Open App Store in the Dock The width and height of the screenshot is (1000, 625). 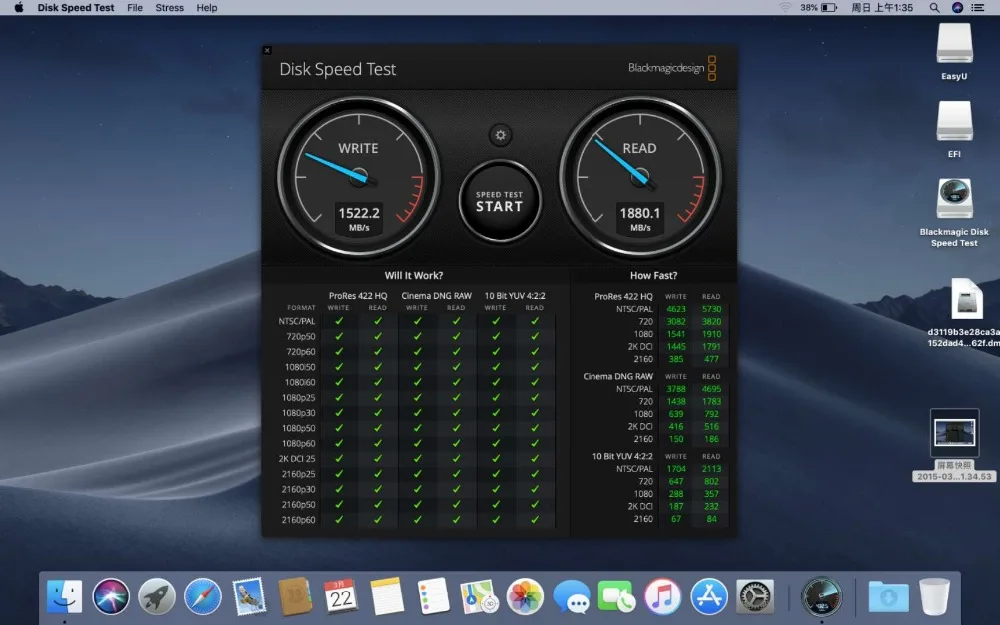(709, 598)
